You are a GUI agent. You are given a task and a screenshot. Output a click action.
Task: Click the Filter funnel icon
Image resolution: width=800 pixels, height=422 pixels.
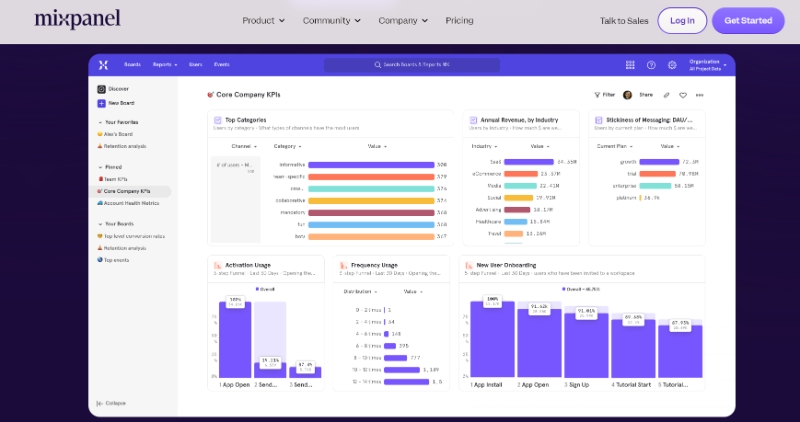(x=598, y=95)
